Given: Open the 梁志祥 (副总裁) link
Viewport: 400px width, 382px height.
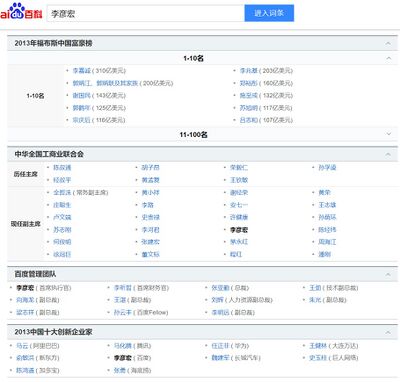Looking at the screenshot, I should tap(25, 312).
